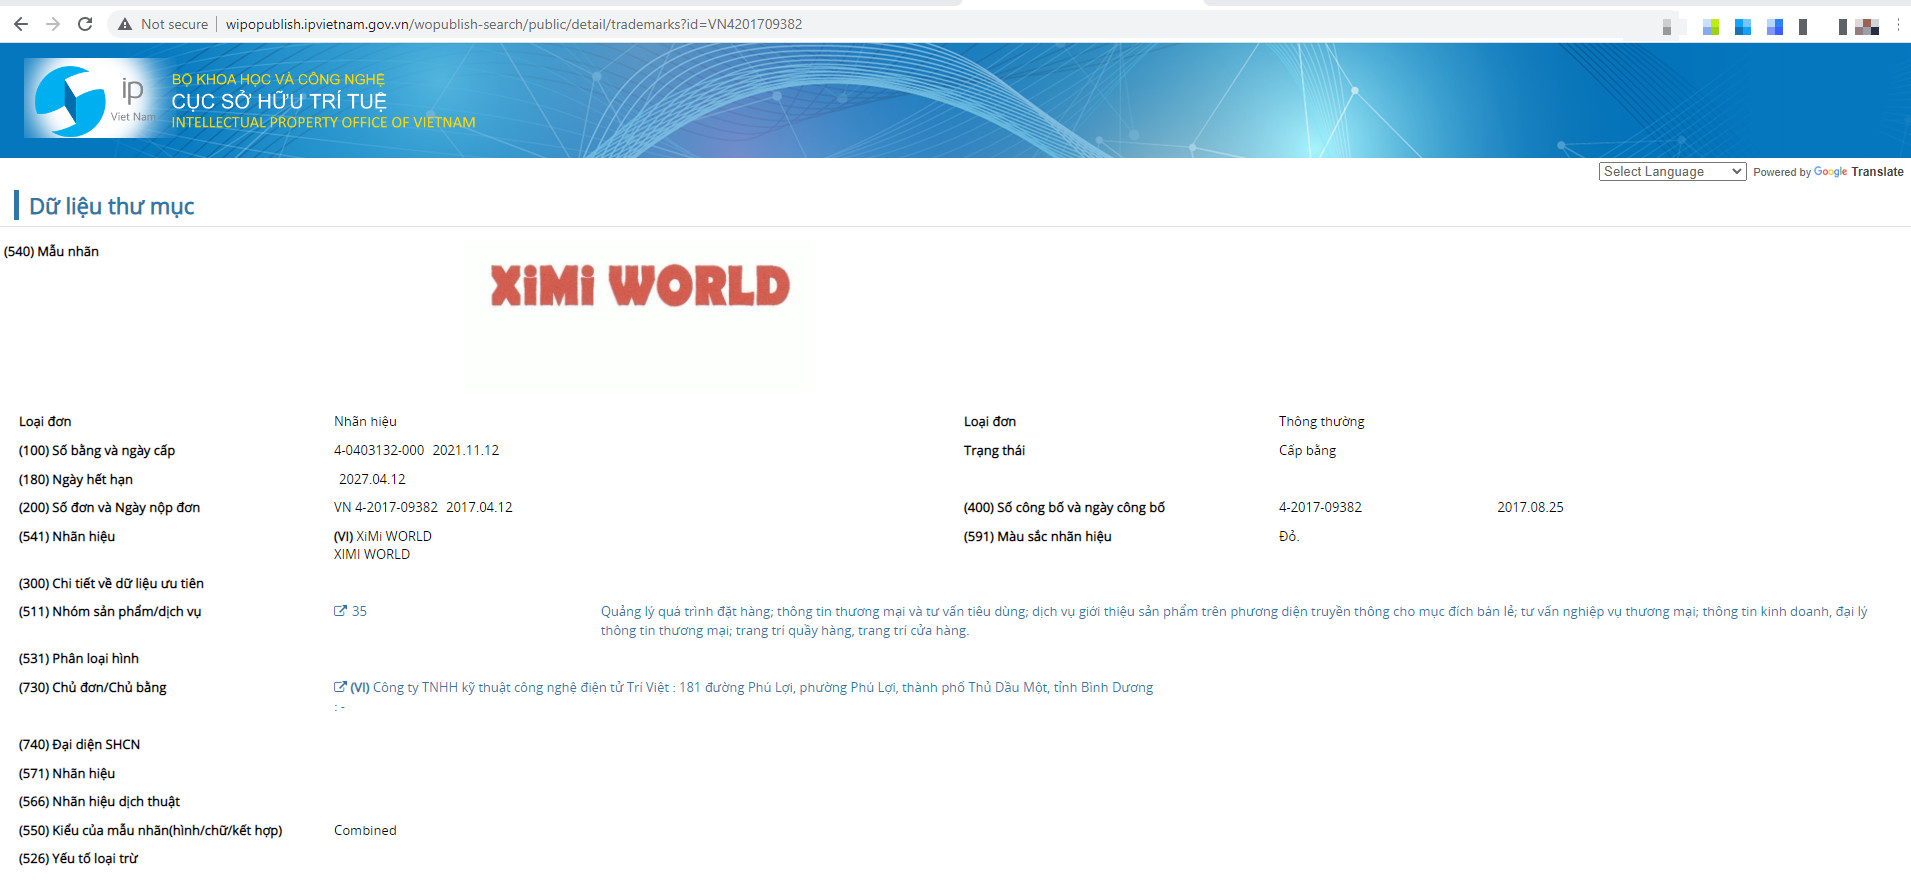This screenshot has height=887, width=1911.
Task: Click the CỤC SỞ HỮU TRÍ TUỆ header title
Action: 279,101
